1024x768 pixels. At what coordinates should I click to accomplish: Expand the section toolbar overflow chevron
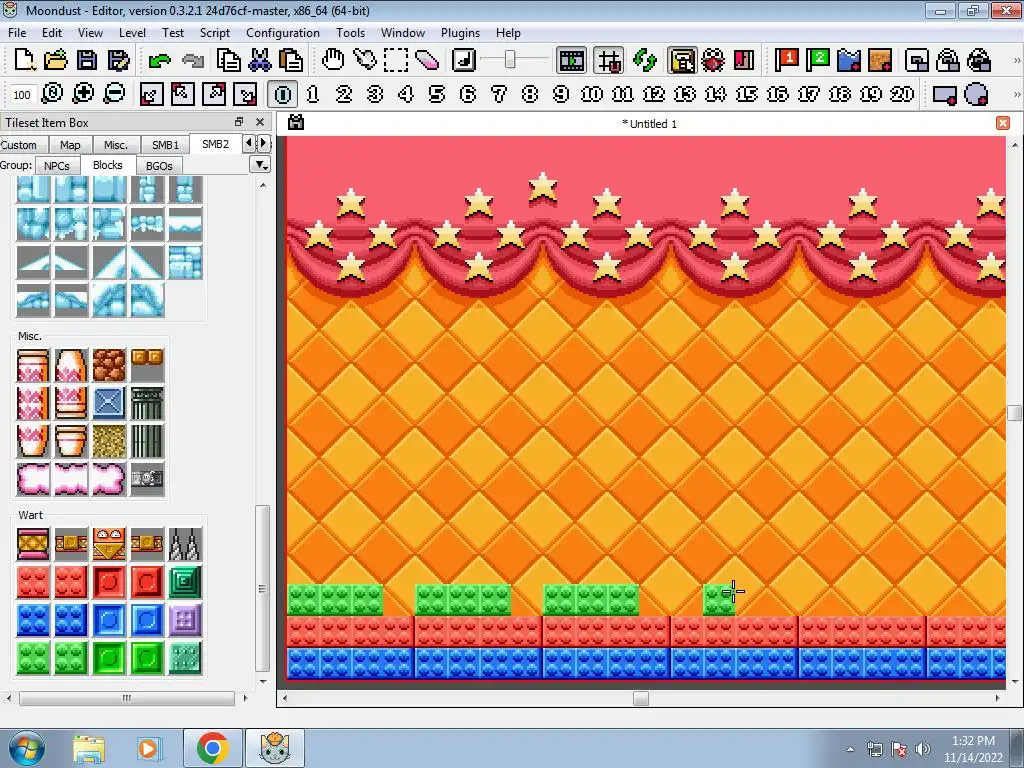[1016, 95]
